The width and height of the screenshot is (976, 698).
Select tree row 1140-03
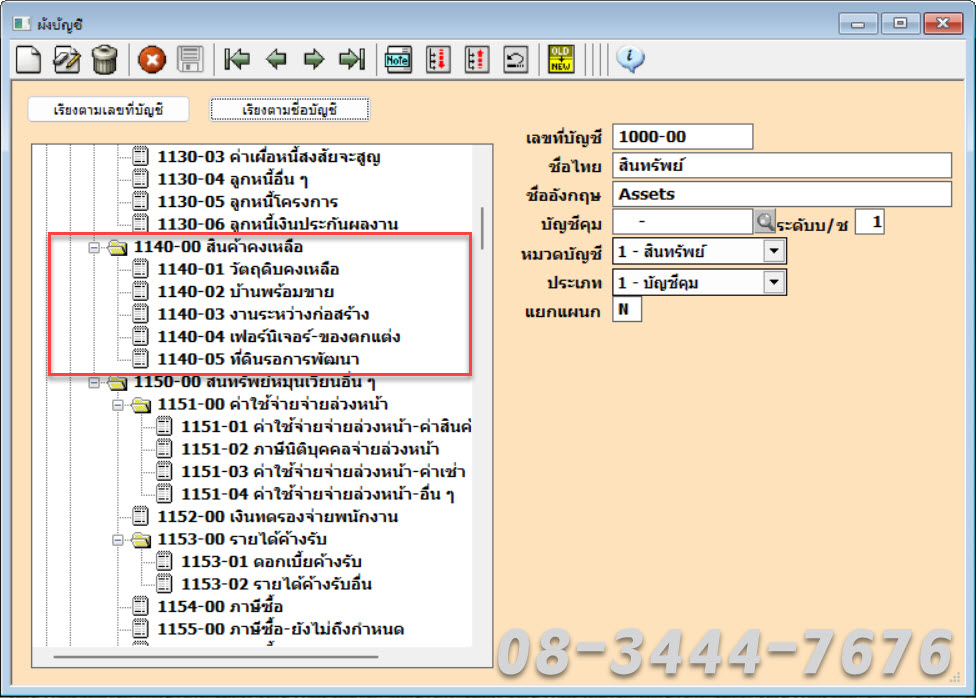[x=263, y=314]
